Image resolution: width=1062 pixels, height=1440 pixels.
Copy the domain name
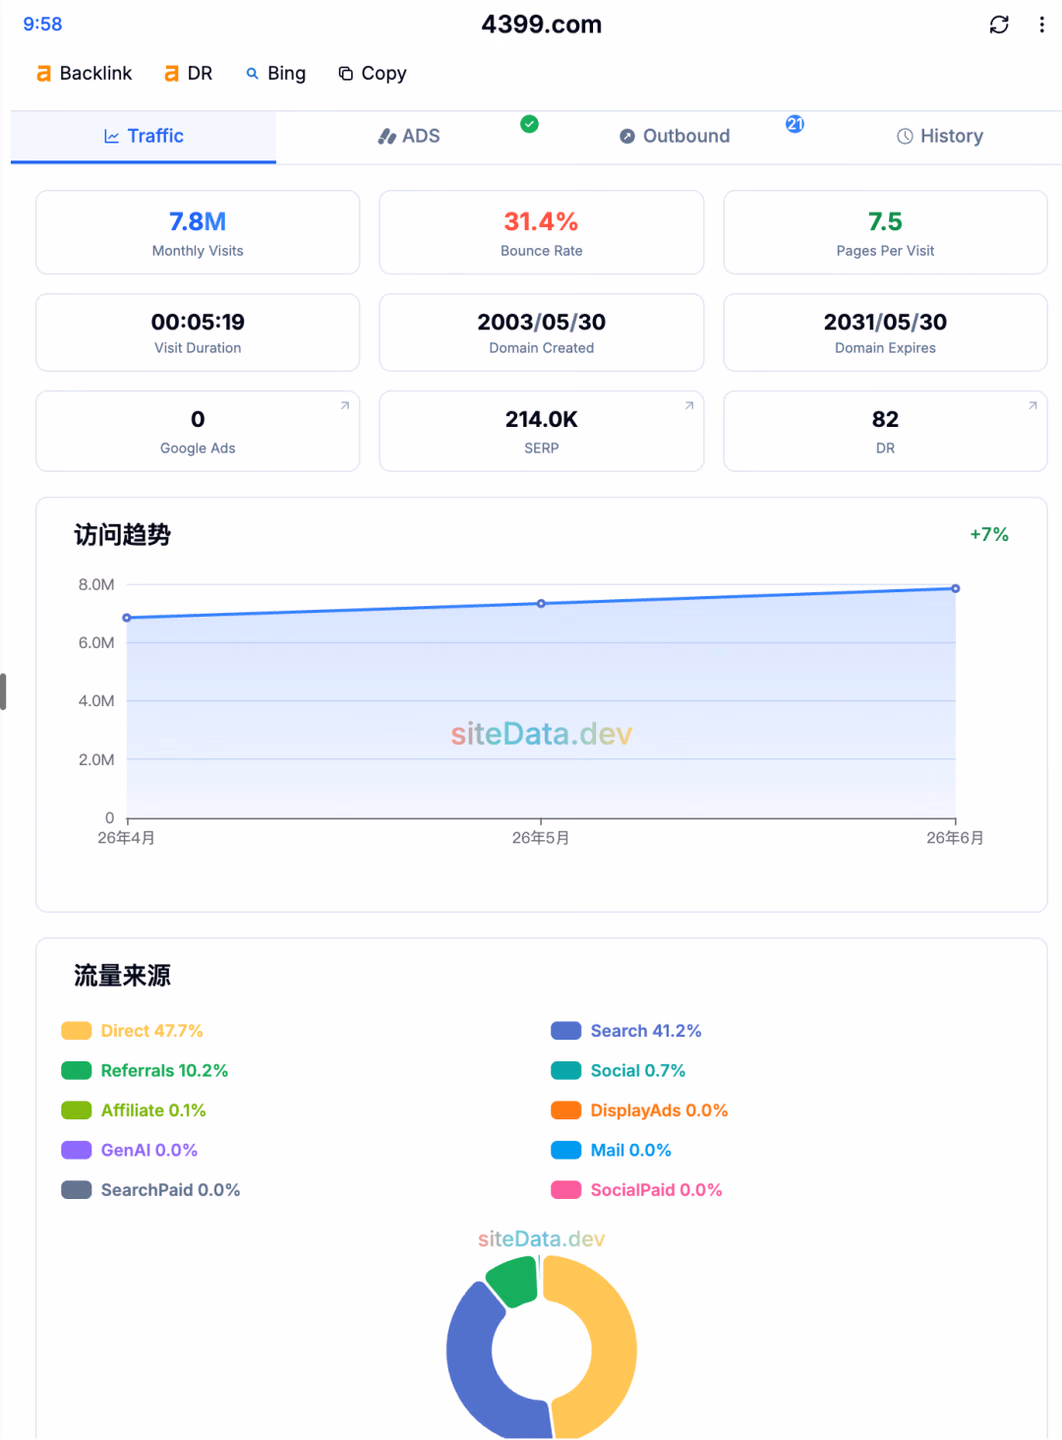pos(372,73)
